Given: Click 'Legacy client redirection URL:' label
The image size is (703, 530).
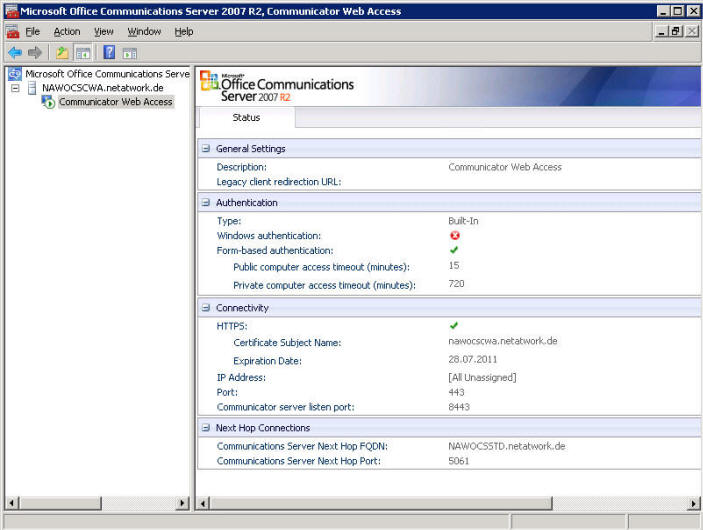Looking at the screenshot, I should tap(278, 182).
